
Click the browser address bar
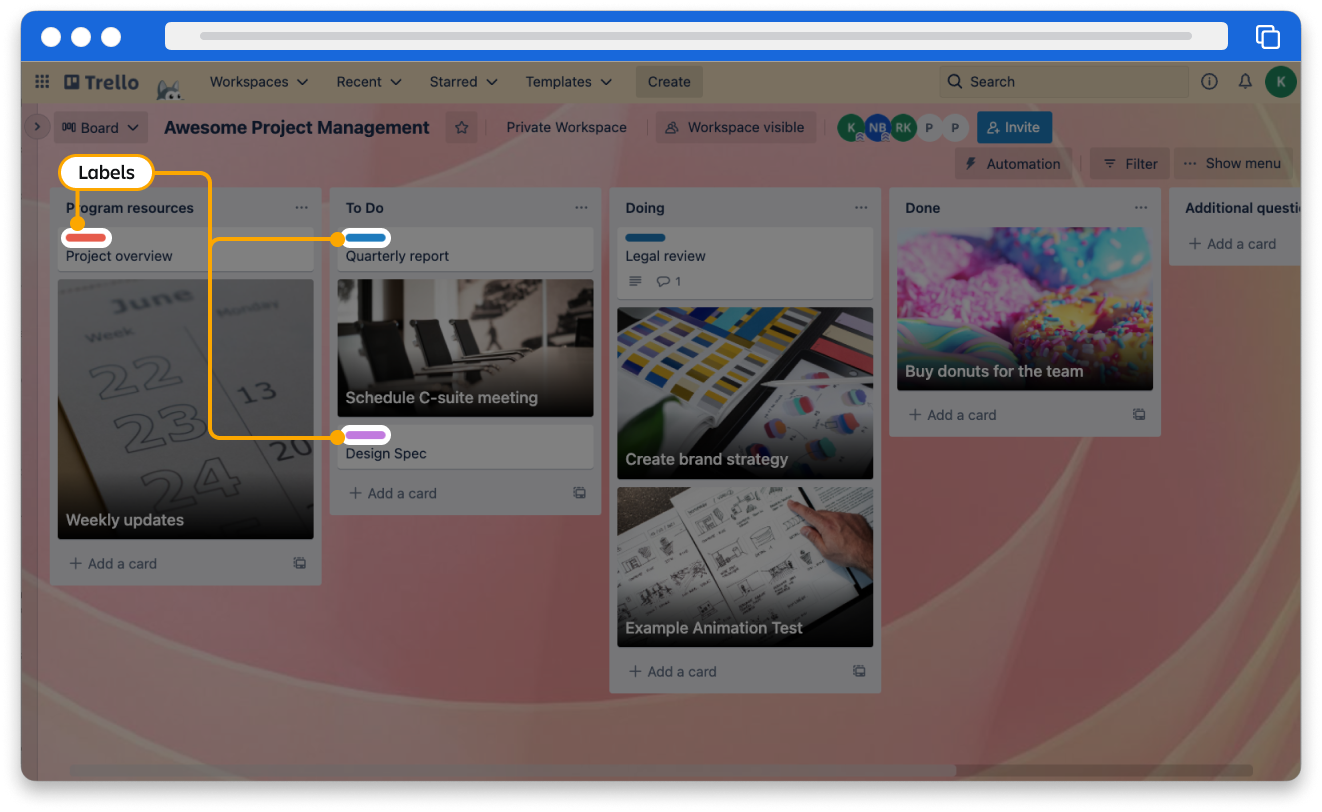[696, 36]
